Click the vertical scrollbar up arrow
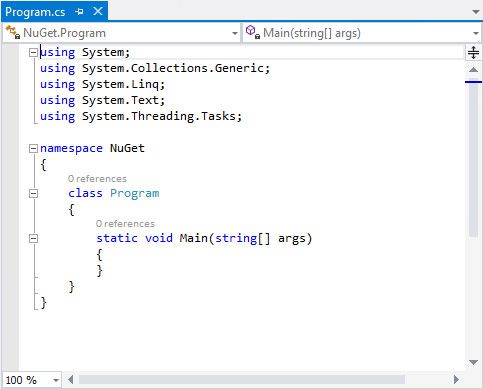 [x=473, y=70]
